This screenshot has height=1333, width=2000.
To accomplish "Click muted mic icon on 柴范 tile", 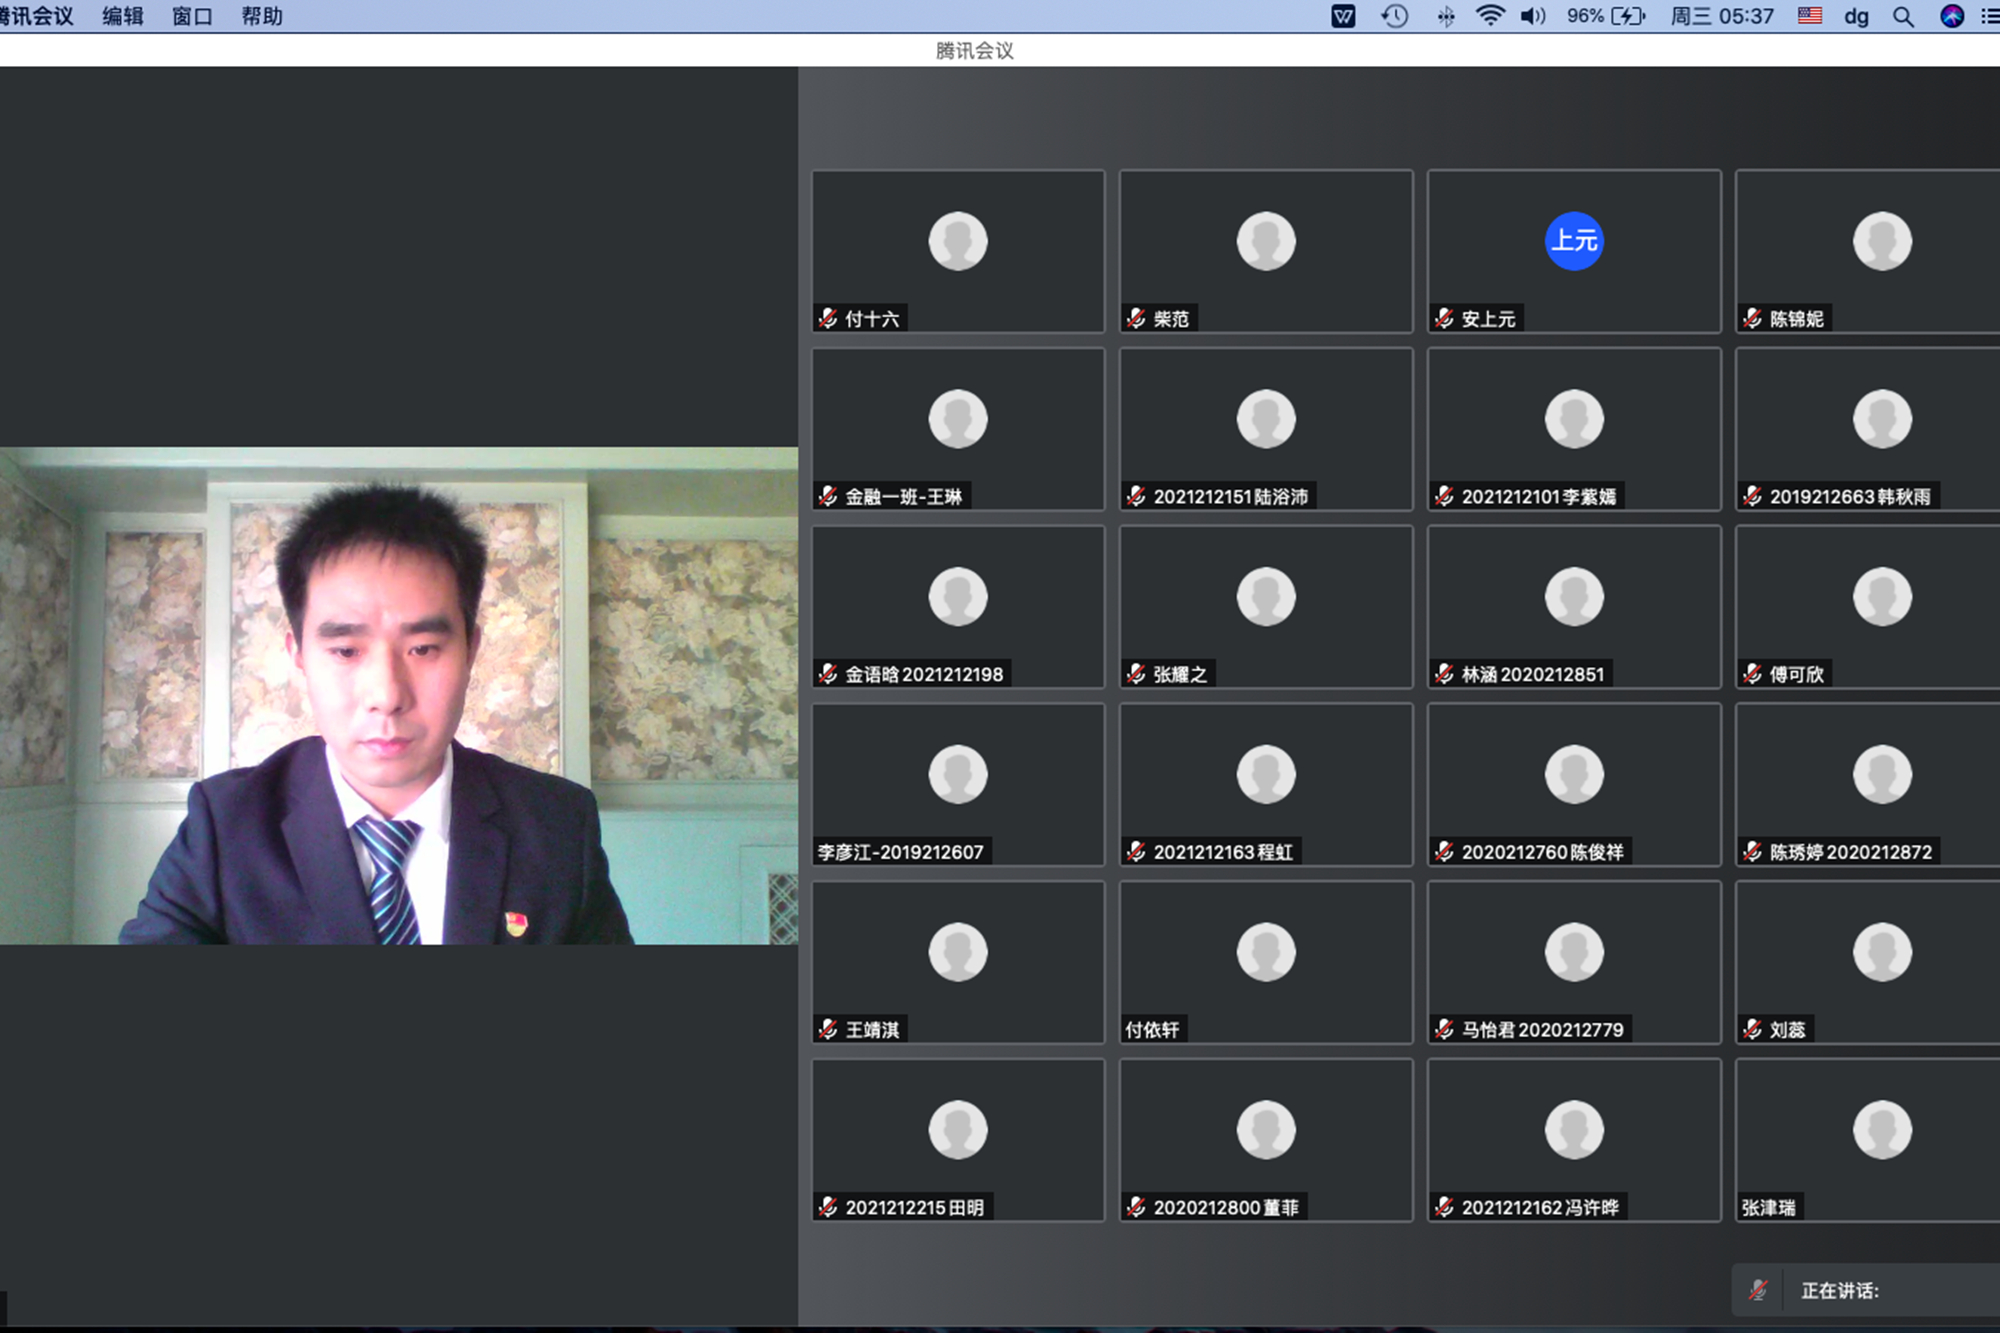I will [x=1136, y=318].
